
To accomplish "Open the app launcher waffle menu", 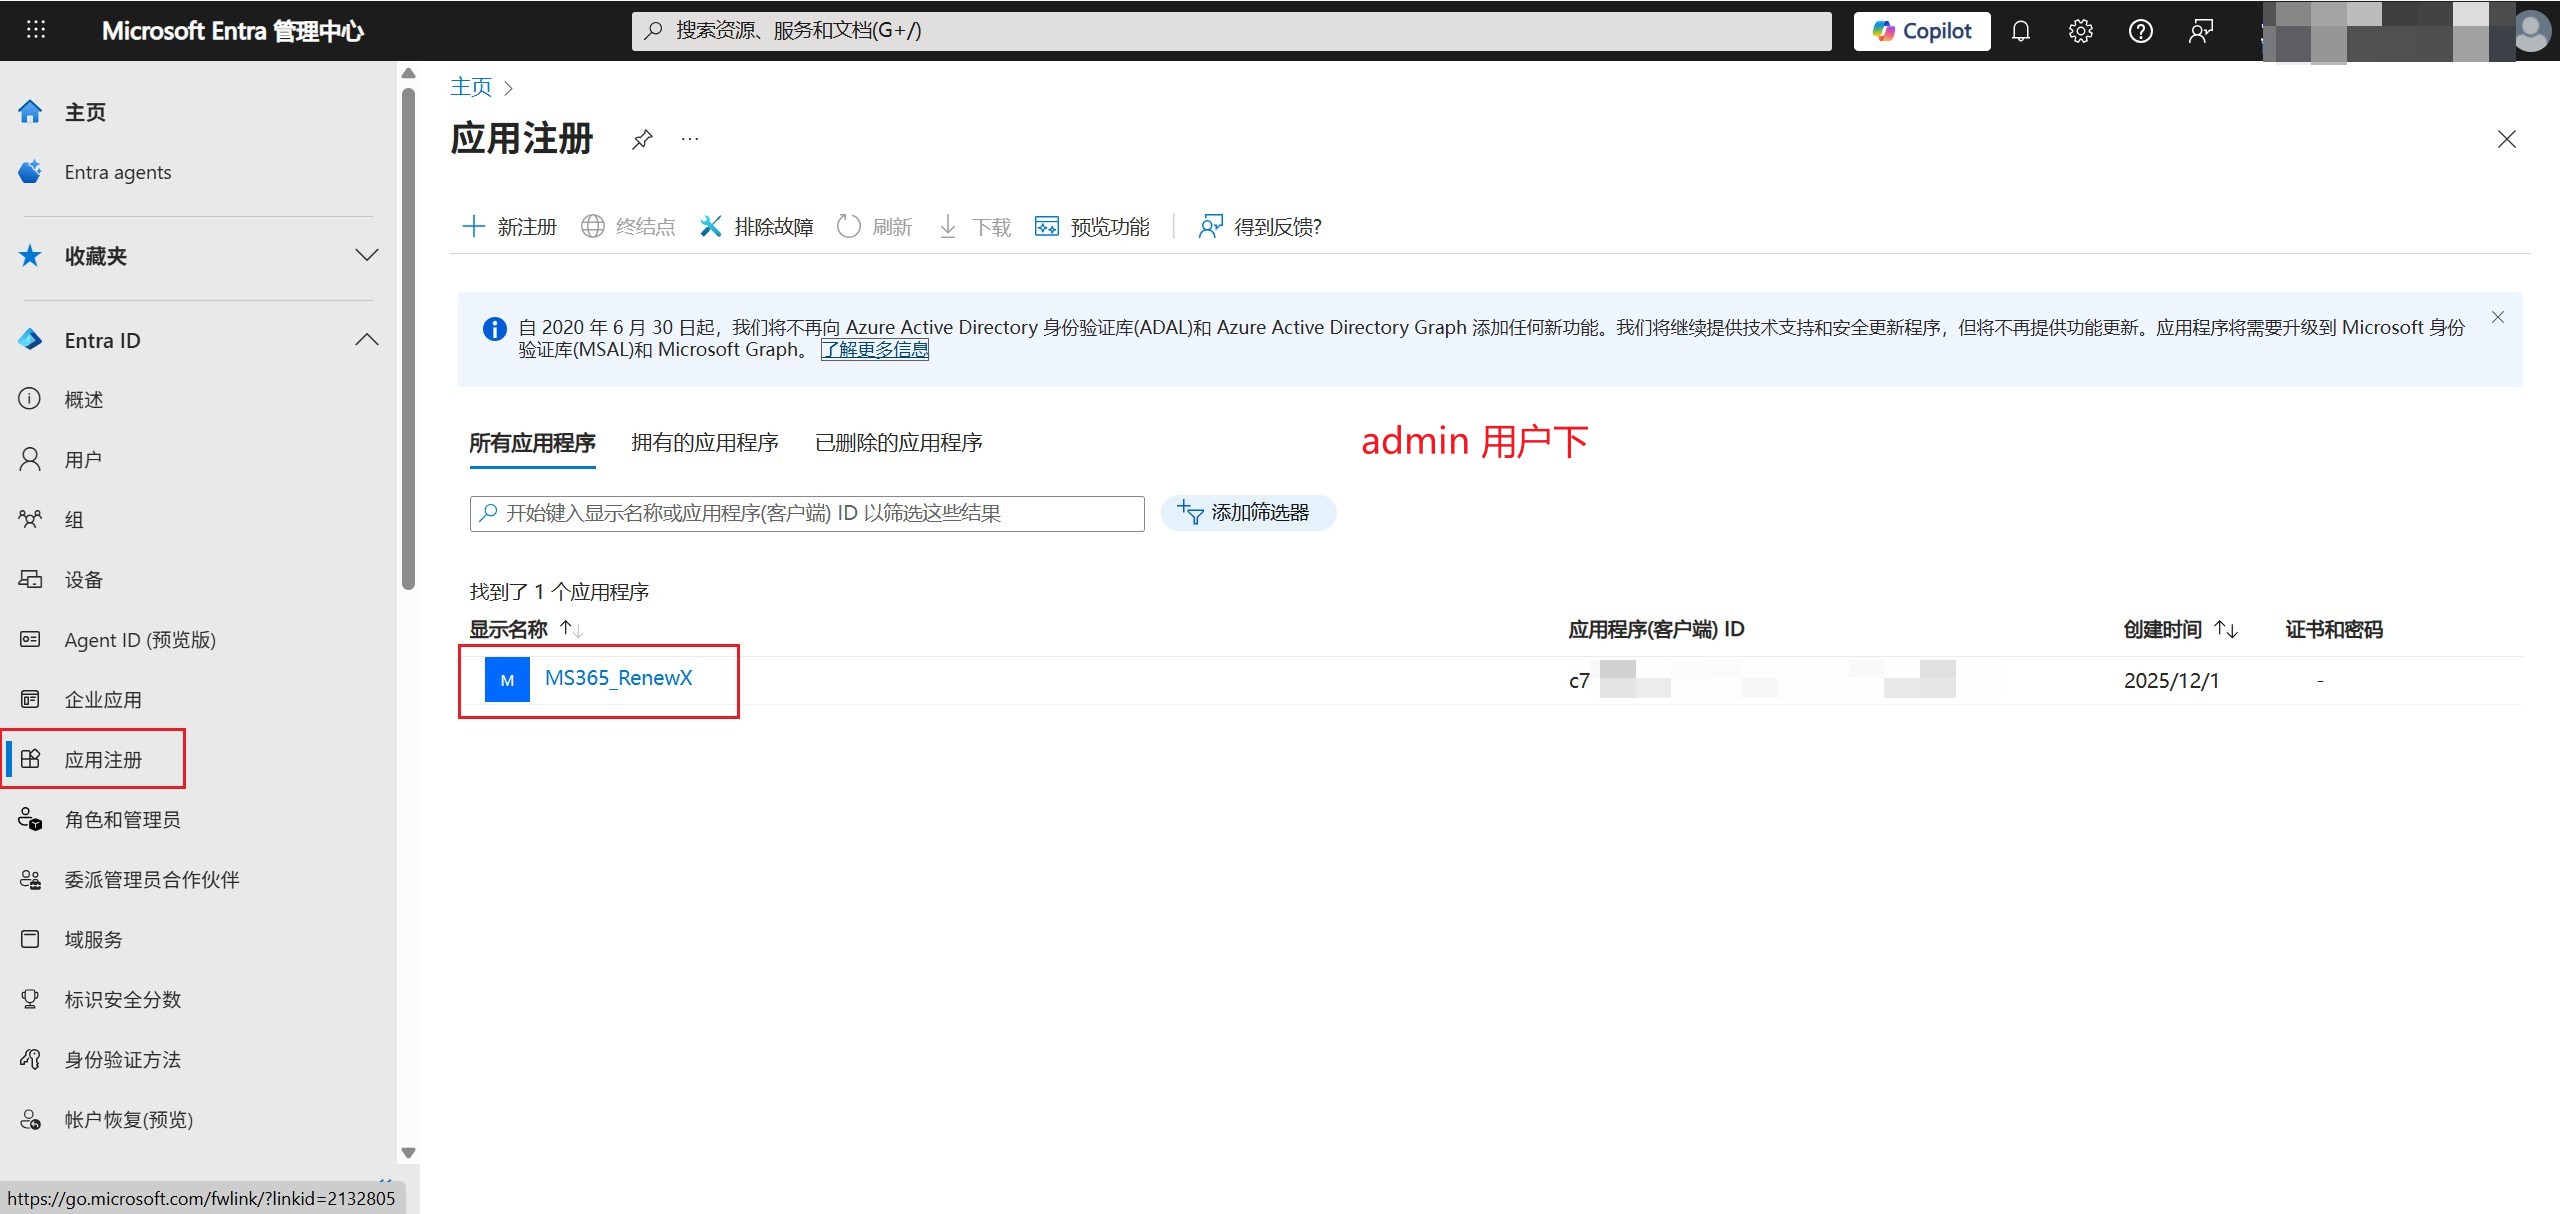I will [36, 30].
